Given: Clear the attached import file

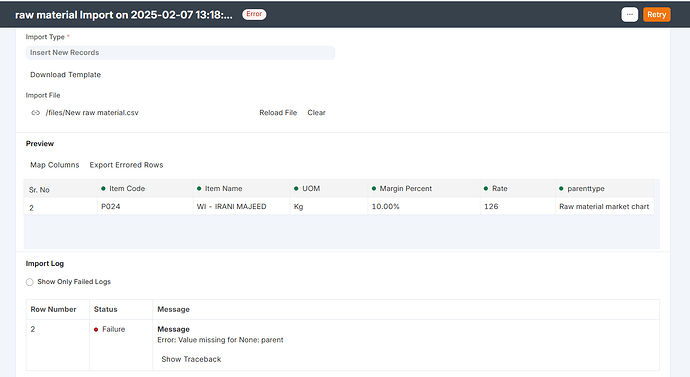Looking at the screenshot, I should [x=316, y=113].
